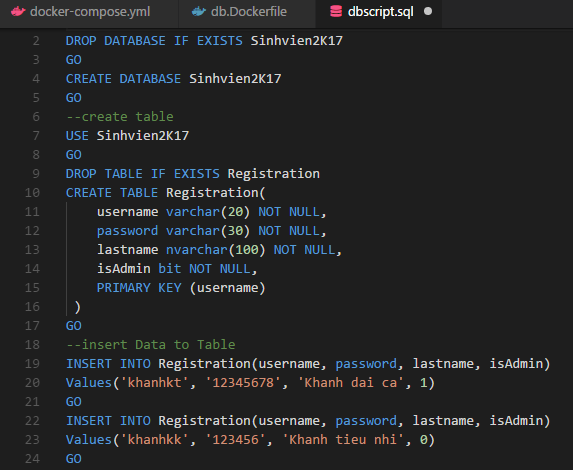The height and width of the screenshot is (470, 573).
Task: Click the '--create table' comment
Action: pos(120,117)
